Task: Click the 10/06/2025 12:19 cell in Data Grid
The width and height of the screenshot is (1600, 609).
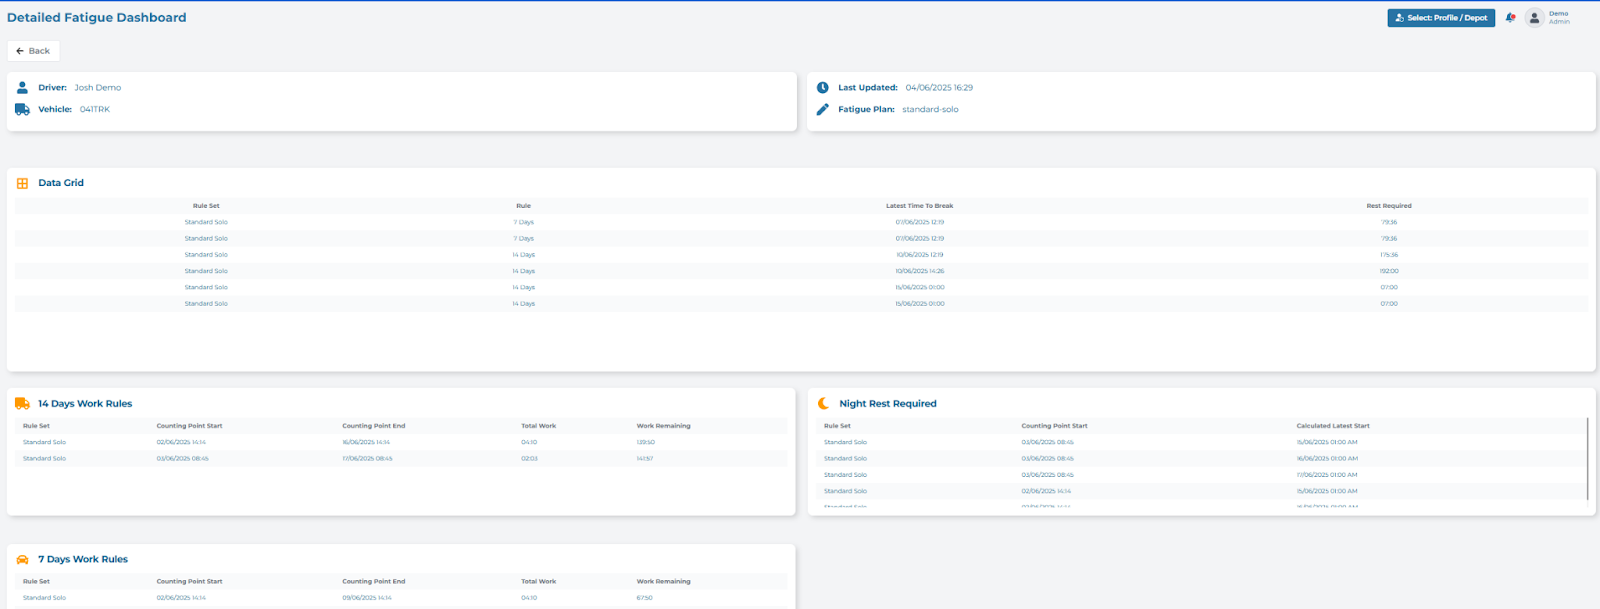Action: (x=920, y=255)
